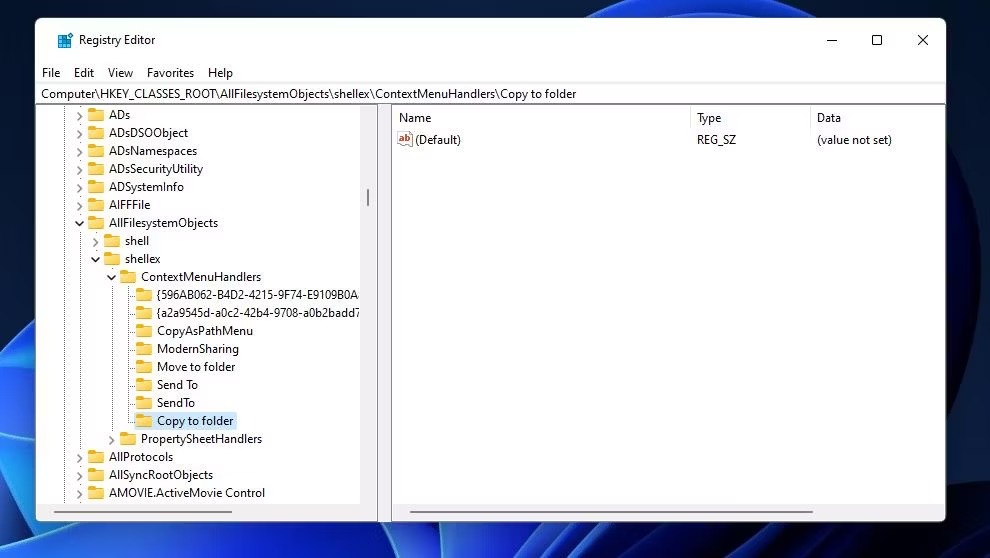
Task: Expand the ADSystemInfo key
Action: [79, 187]
